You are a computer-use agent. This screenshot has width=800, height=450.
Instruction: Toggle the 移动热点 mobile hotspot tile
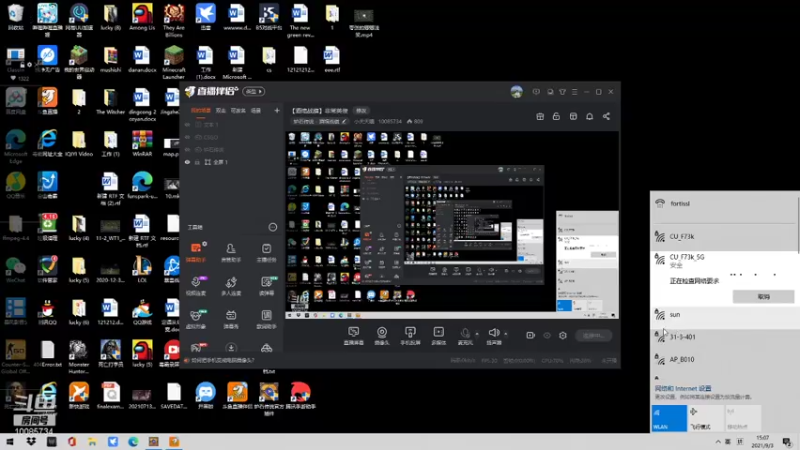click(742, 418)
